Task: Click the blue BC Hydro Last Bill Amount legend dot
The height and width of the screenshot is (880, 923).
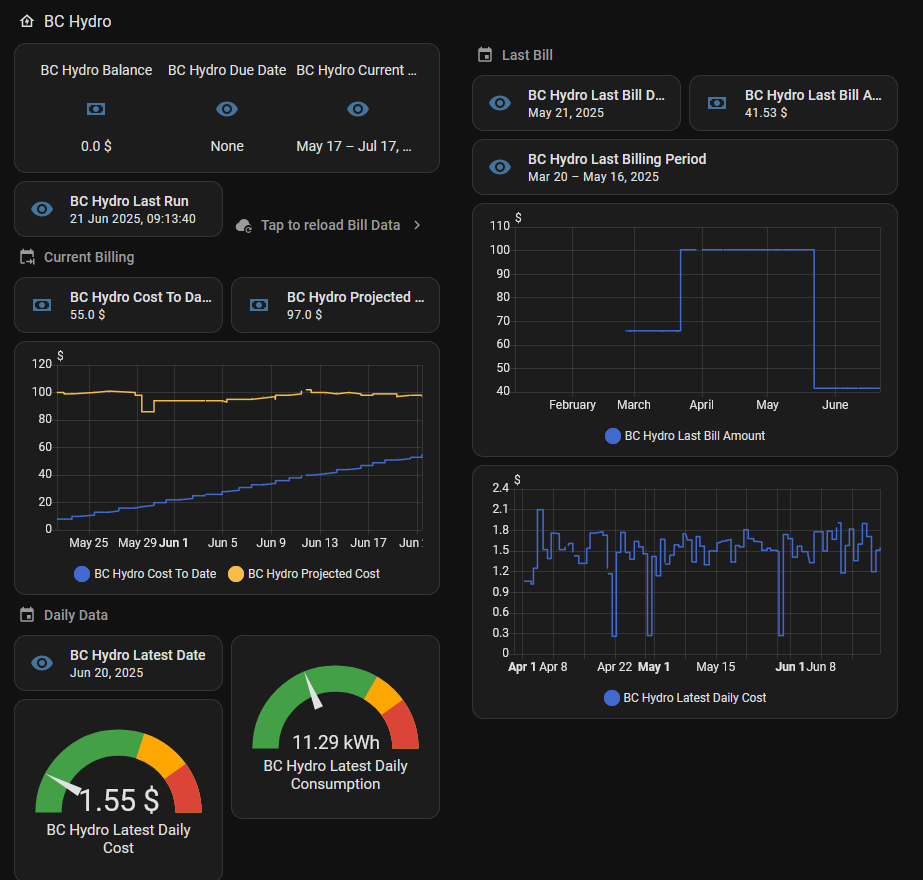Action: 613,436
